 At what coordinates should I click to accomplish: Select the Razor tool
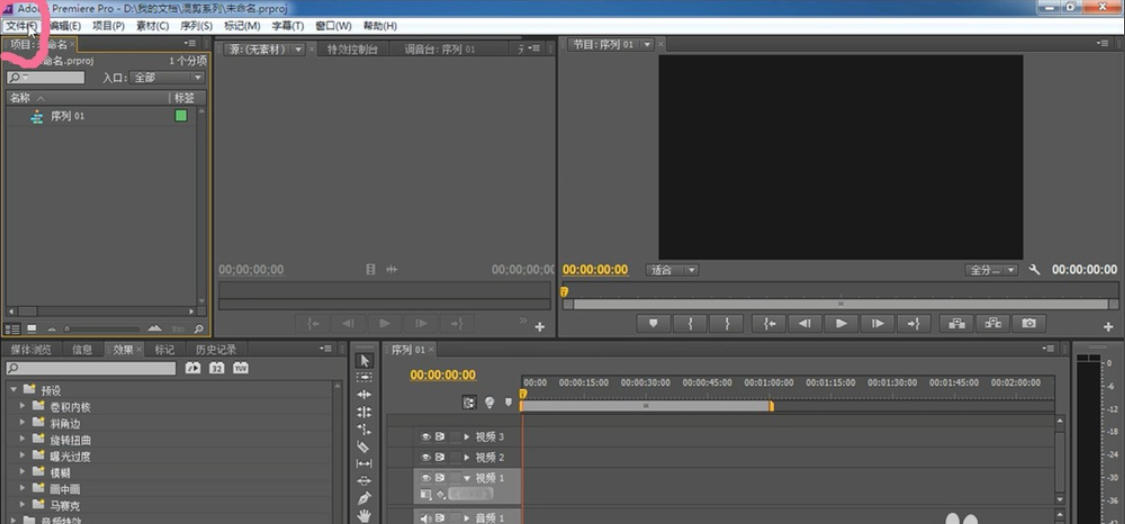[364, 446]
